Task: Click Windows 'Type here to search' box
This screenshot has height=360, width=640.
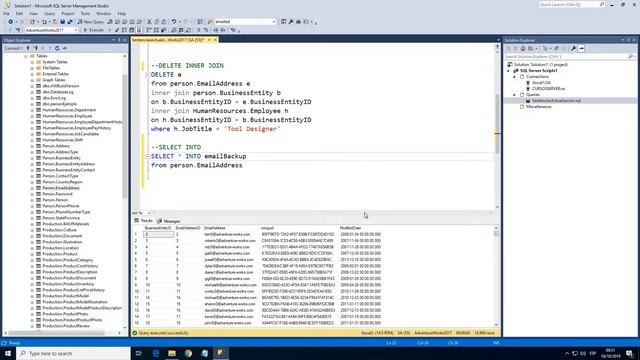Action: click(73, 353)
